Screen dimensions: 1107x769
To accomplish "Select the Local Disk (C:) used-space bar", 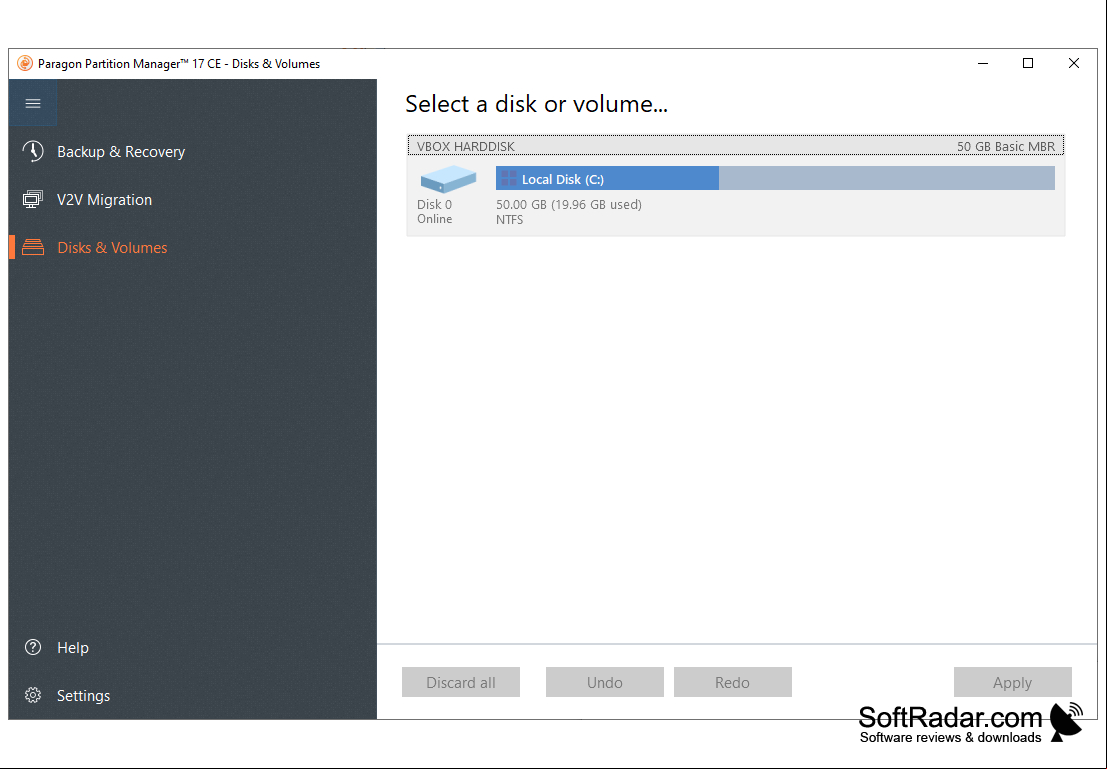I will [607, 178].
